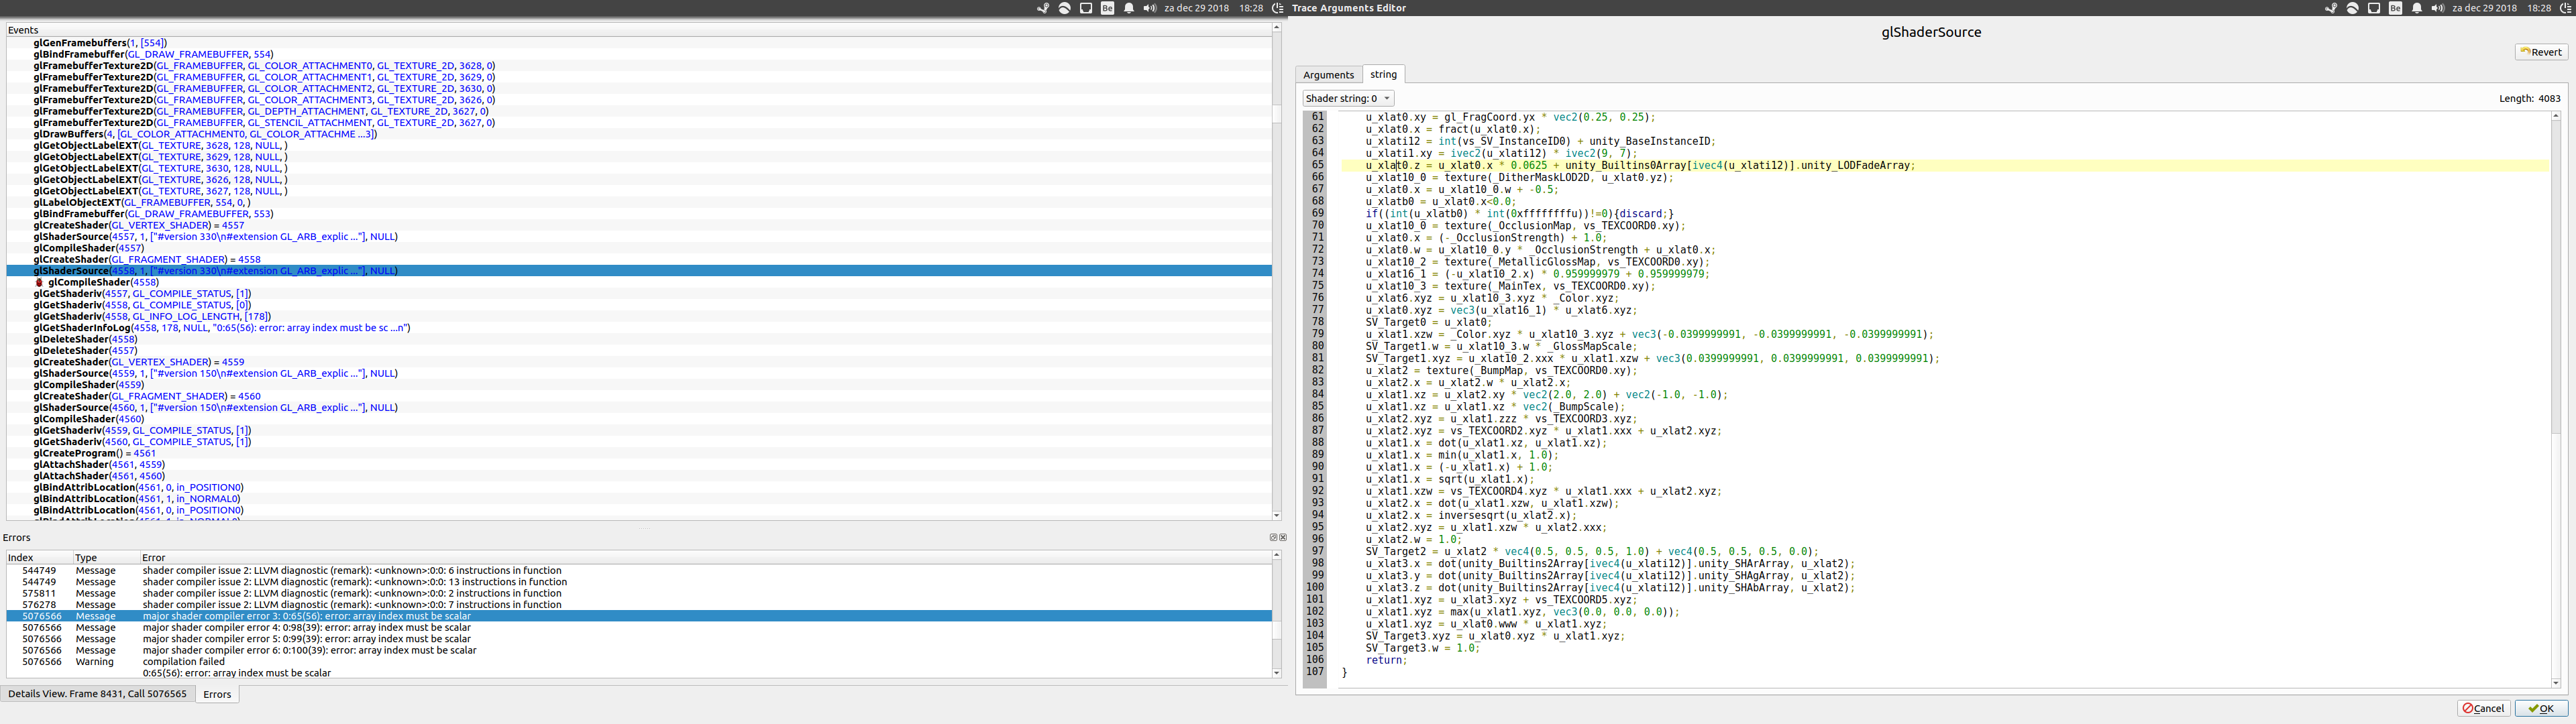Image resolution: width=2576 pixels, height=724 pixels.
Task: Click the red bug icon beside glCompileShader(4558)
Action: click(x=40, y=283)
